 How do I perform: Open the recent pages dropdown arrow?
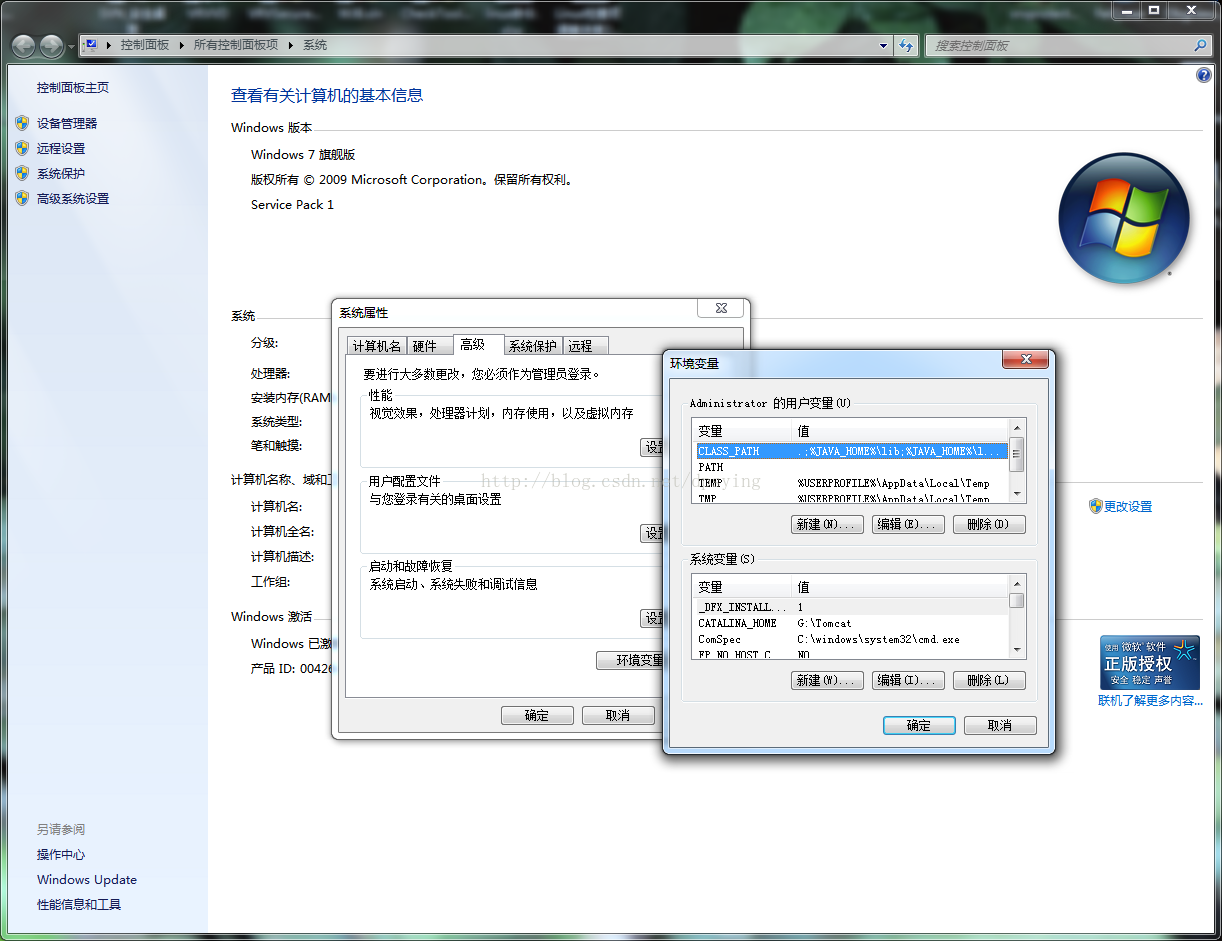click(71, 47)
